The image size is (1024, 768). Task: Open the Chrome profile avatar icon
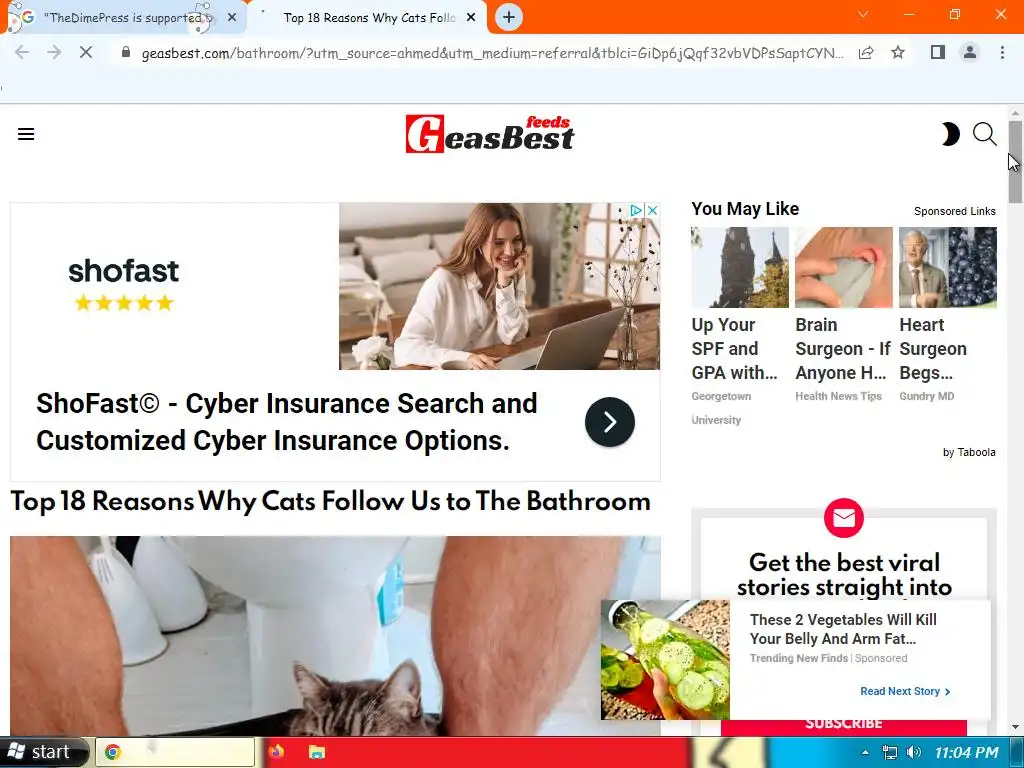(970, 52)
